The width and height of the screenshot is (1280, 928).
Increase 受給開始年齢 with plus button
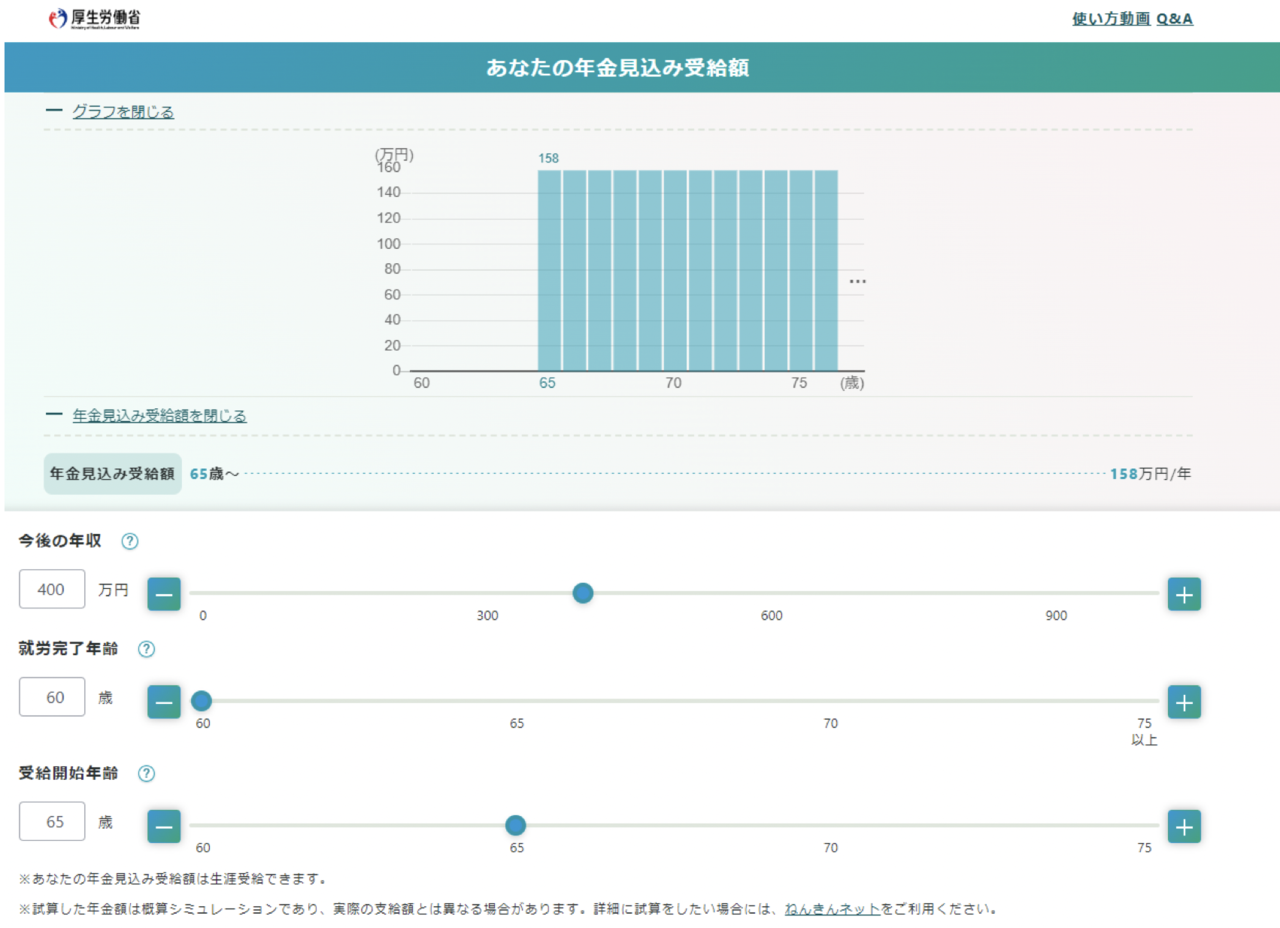point(1184,826)
